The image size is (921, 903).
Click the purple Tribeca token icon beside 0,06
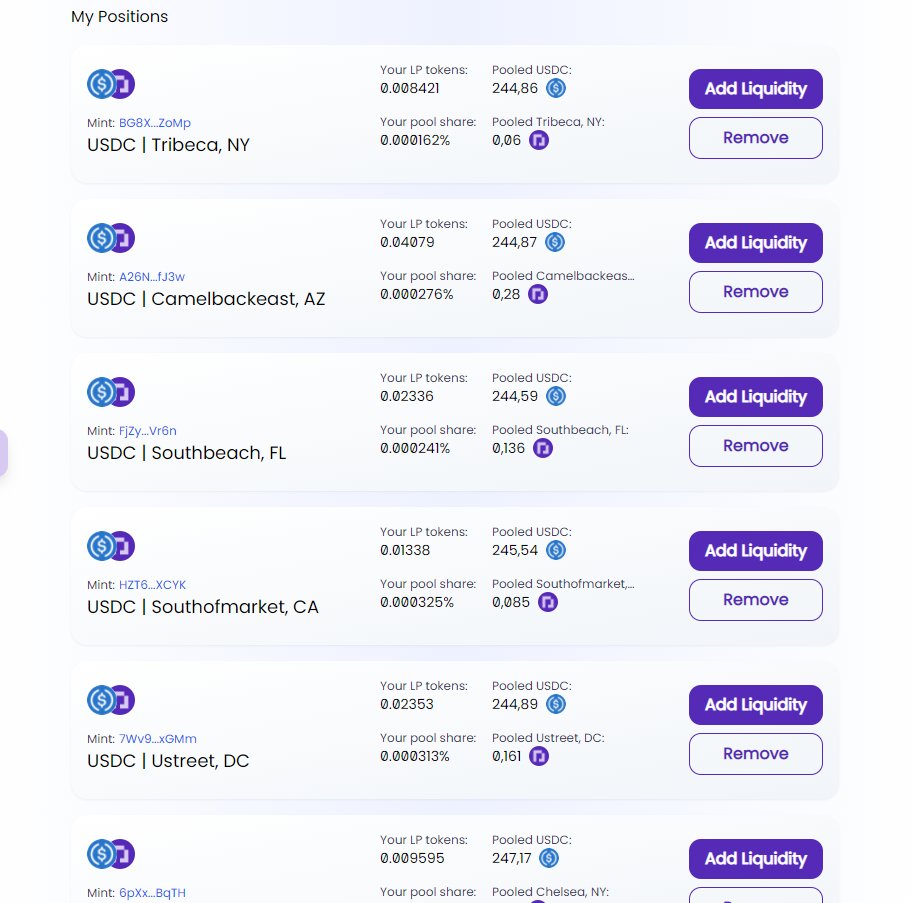(539, 140)
